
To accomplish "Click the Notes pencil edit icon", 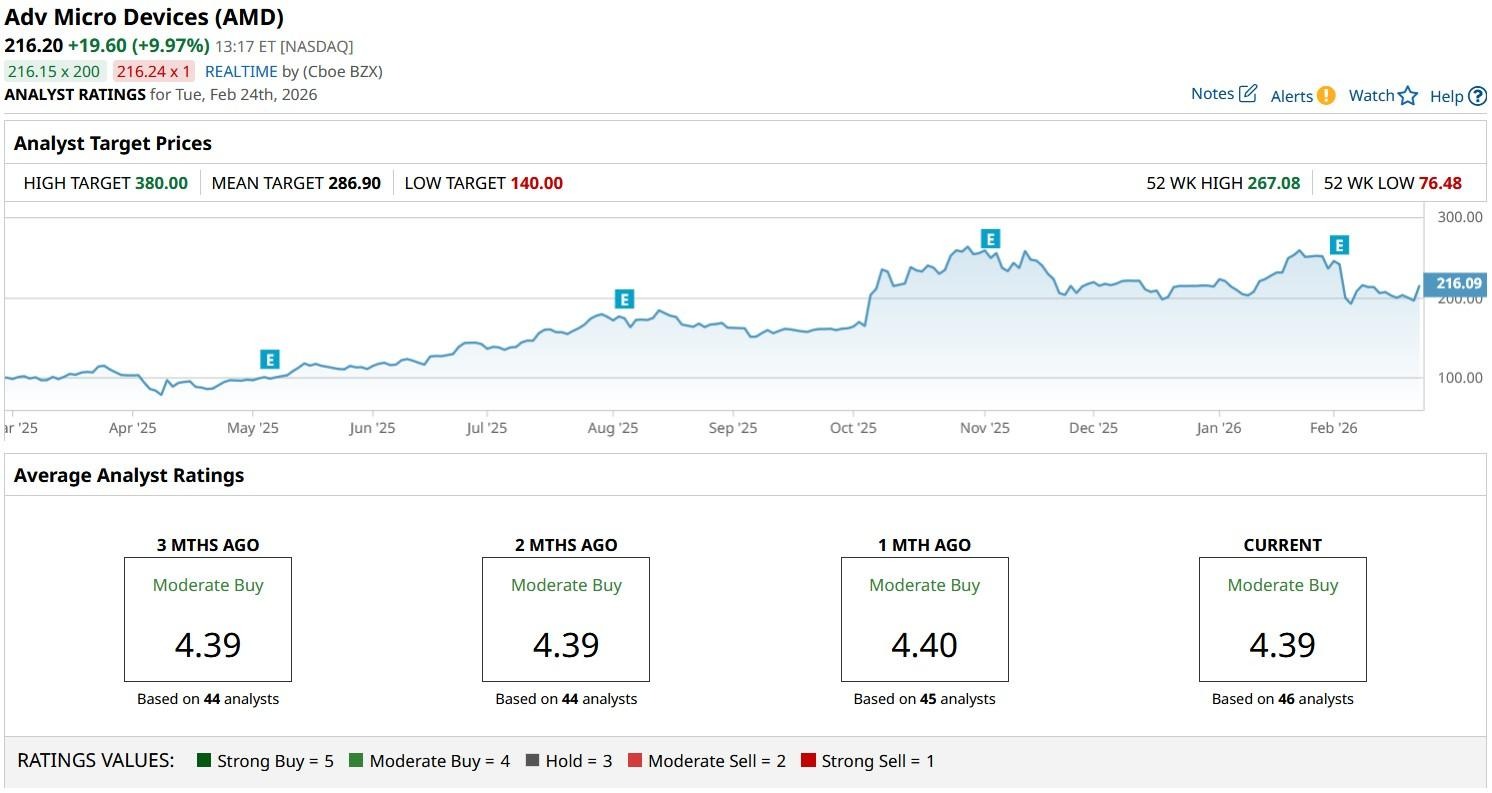I will (x=1247, y=94).
